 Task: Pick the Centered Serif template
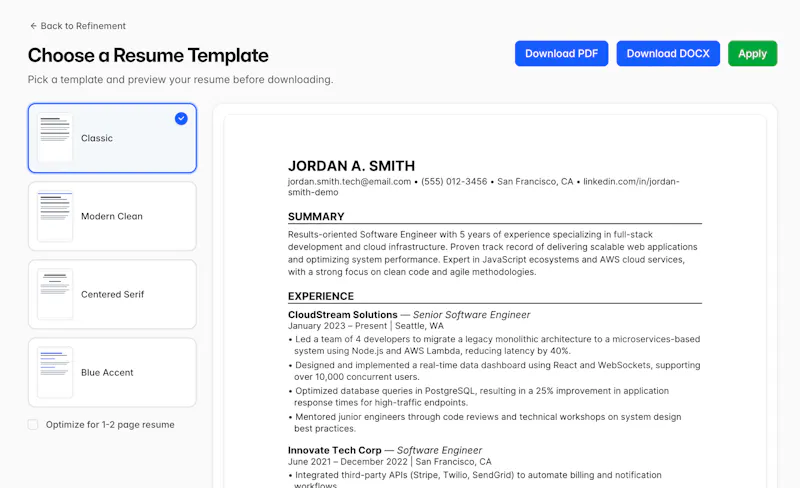pyautogui.click(x=112, y=295)
